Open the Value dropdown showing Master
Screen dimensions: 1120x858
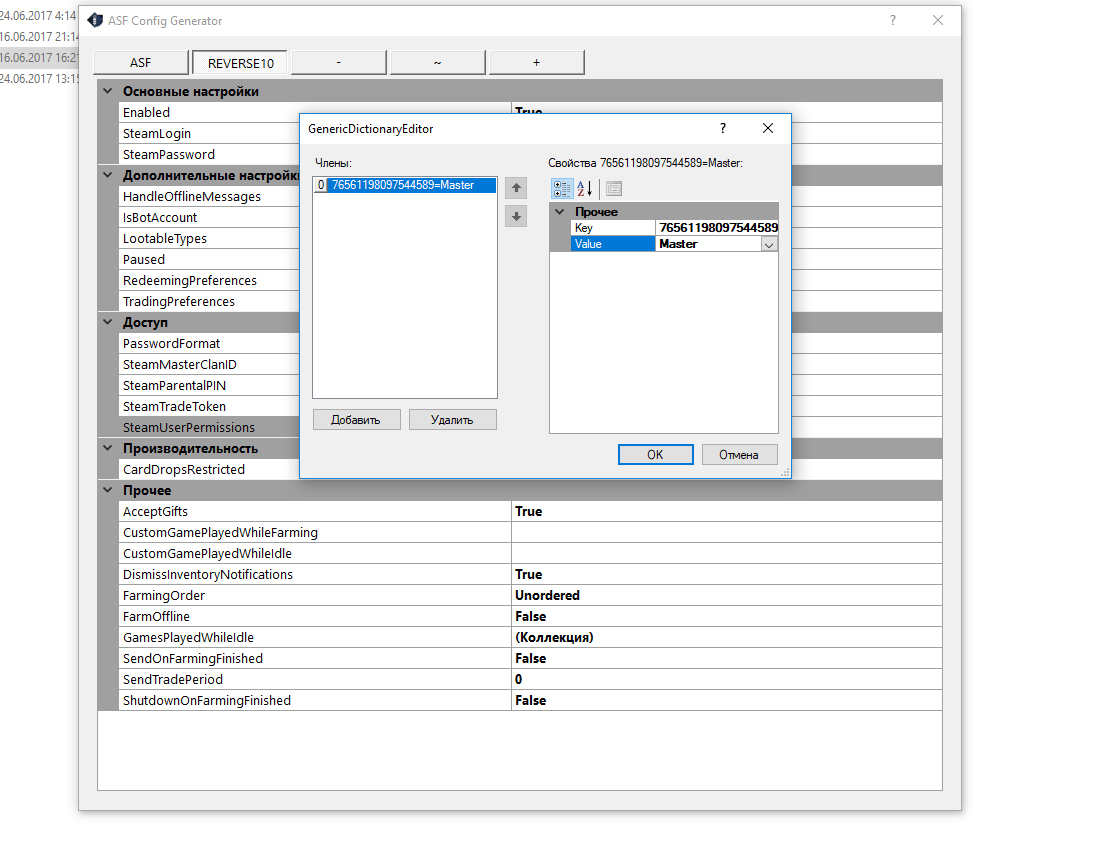769,244
